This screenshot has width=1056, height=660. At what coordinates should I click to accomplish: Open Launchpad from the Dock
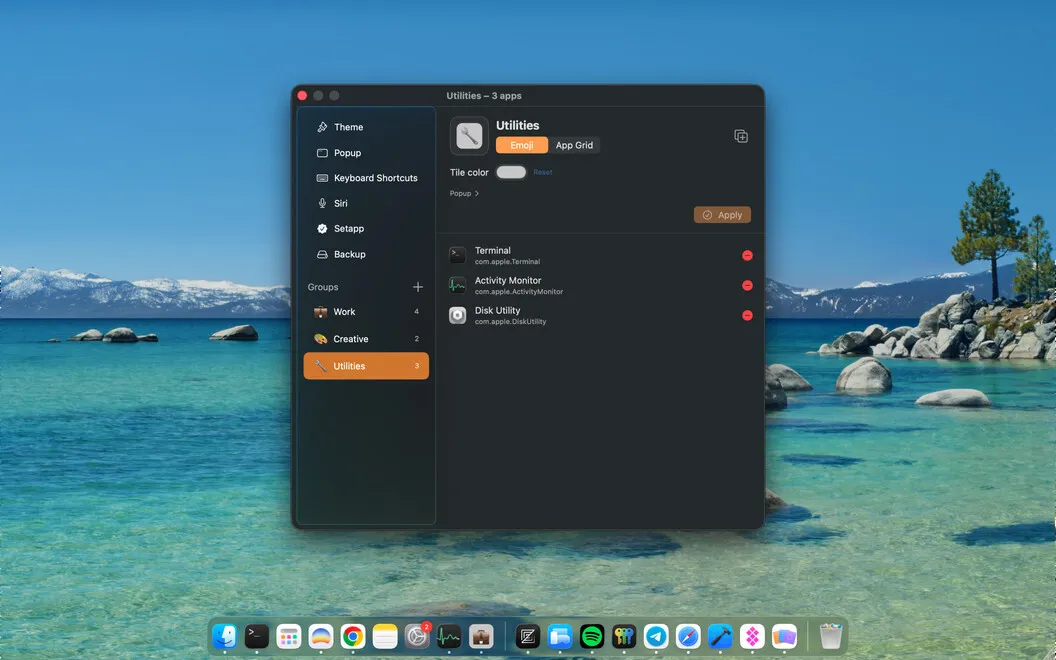[x=288, y=636]
